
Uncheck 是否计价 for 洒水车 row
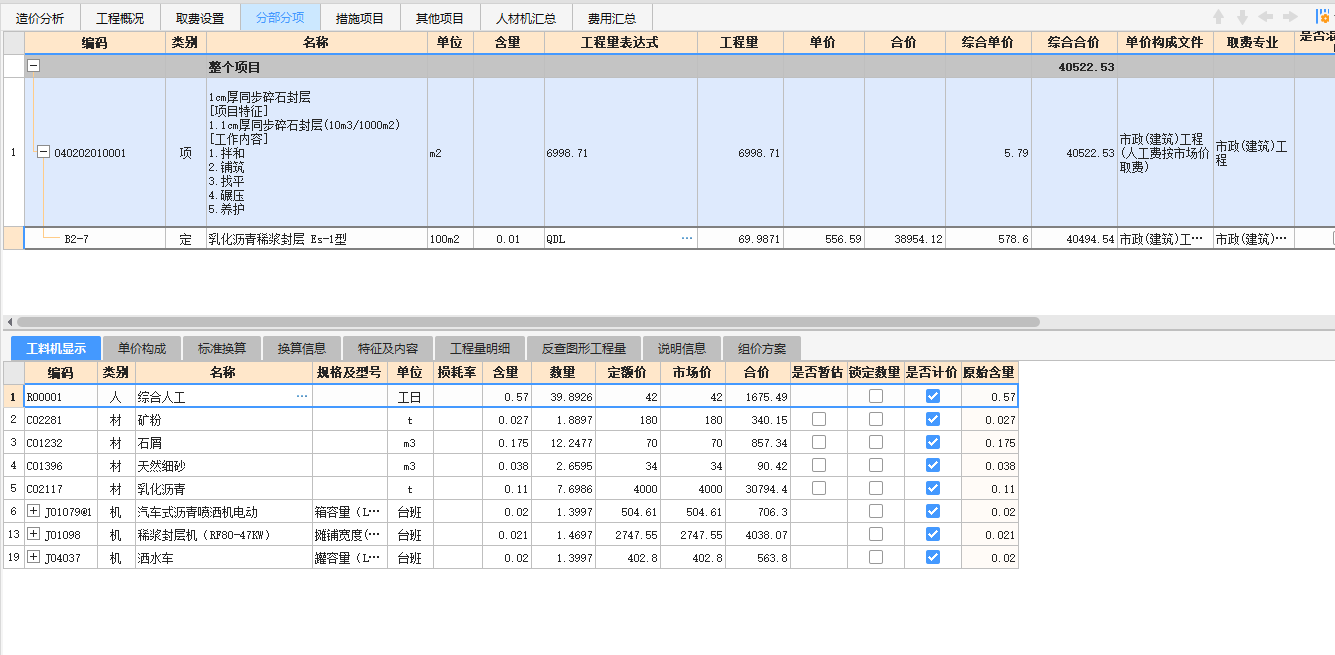[933, 557]
